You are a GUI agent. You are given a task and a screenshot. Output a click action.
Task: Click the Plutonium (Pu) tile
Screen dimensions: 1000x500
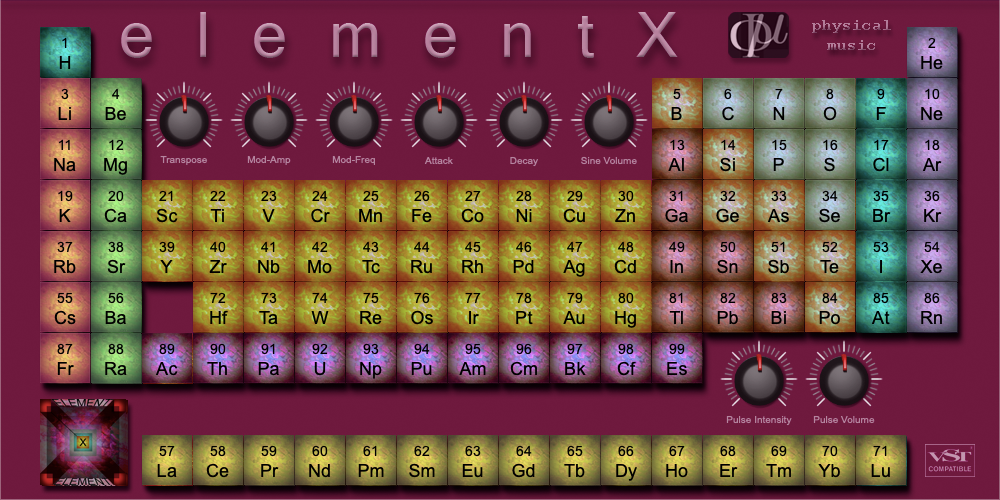[x=422, y=358]
